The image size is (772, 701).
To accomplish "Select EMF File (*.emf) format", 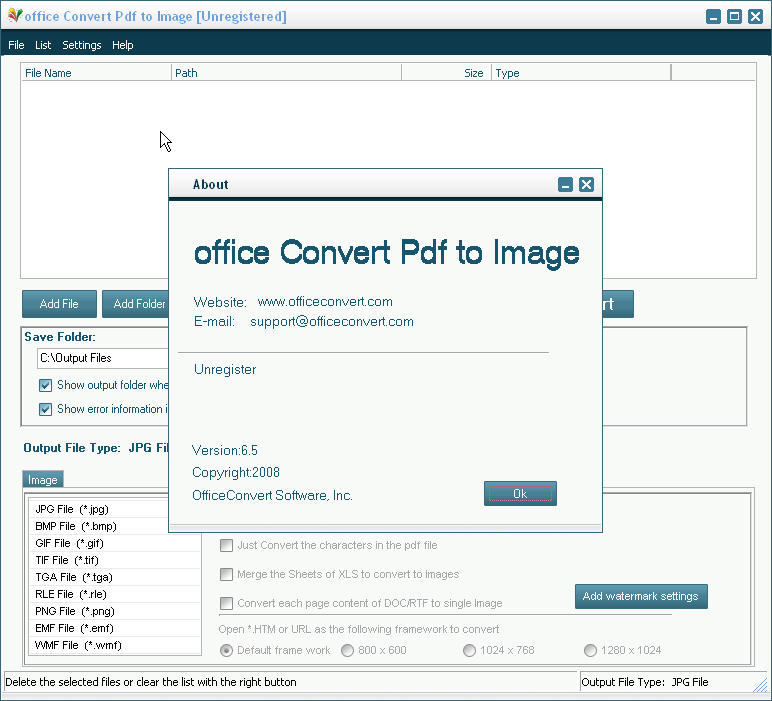I will point(115,628).
